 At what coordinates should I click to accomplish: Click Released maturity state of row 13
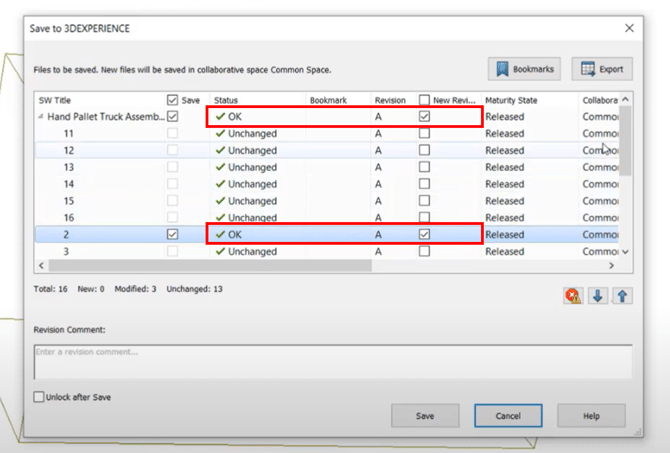[x=505, y=167]
